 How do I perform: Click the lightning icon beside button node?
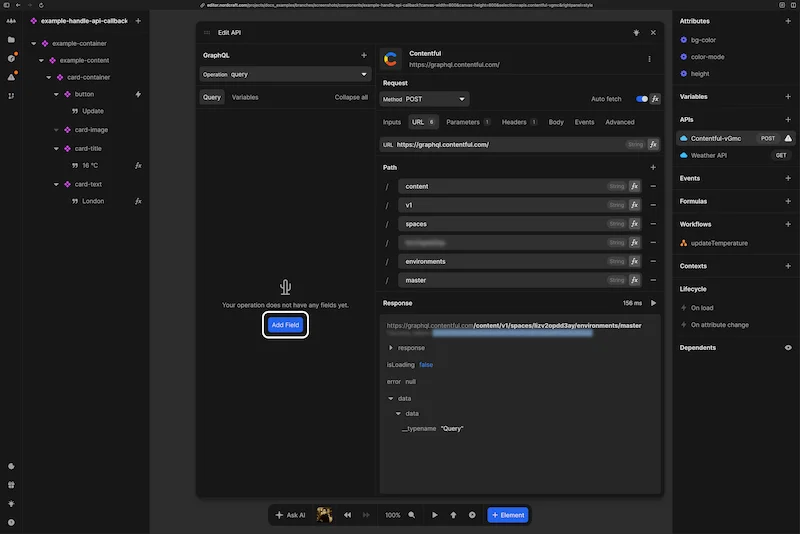tap(138, 94)
